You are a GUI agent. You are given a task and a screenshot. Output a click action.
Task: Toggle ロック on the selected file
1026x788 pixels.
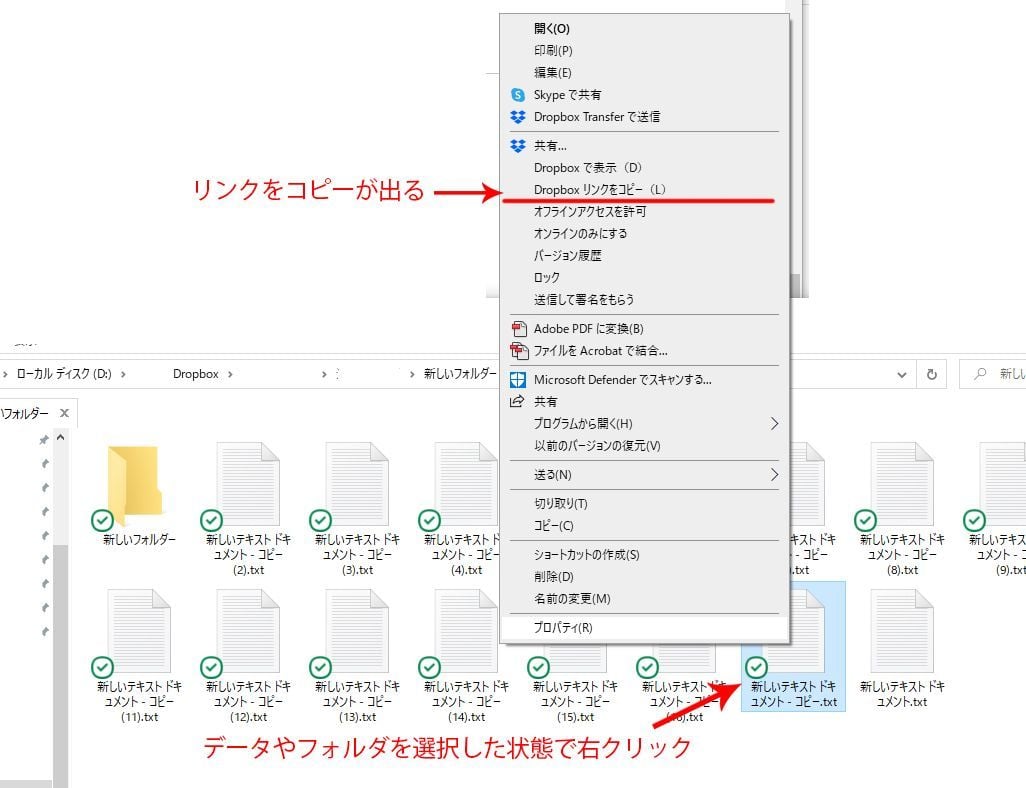tap(547, 277)
